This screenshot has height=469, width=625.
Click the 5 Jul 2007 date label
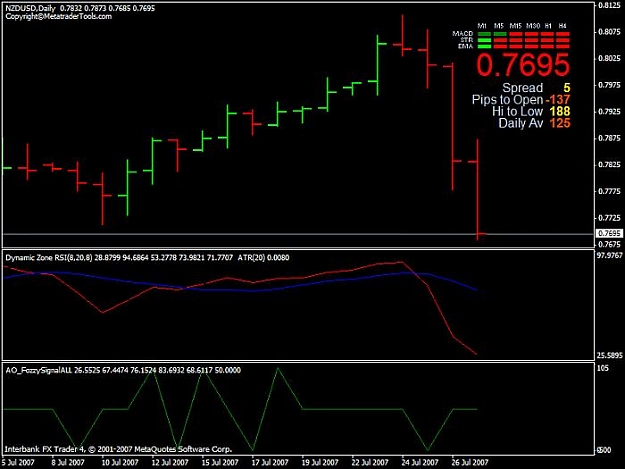point(18,463)
